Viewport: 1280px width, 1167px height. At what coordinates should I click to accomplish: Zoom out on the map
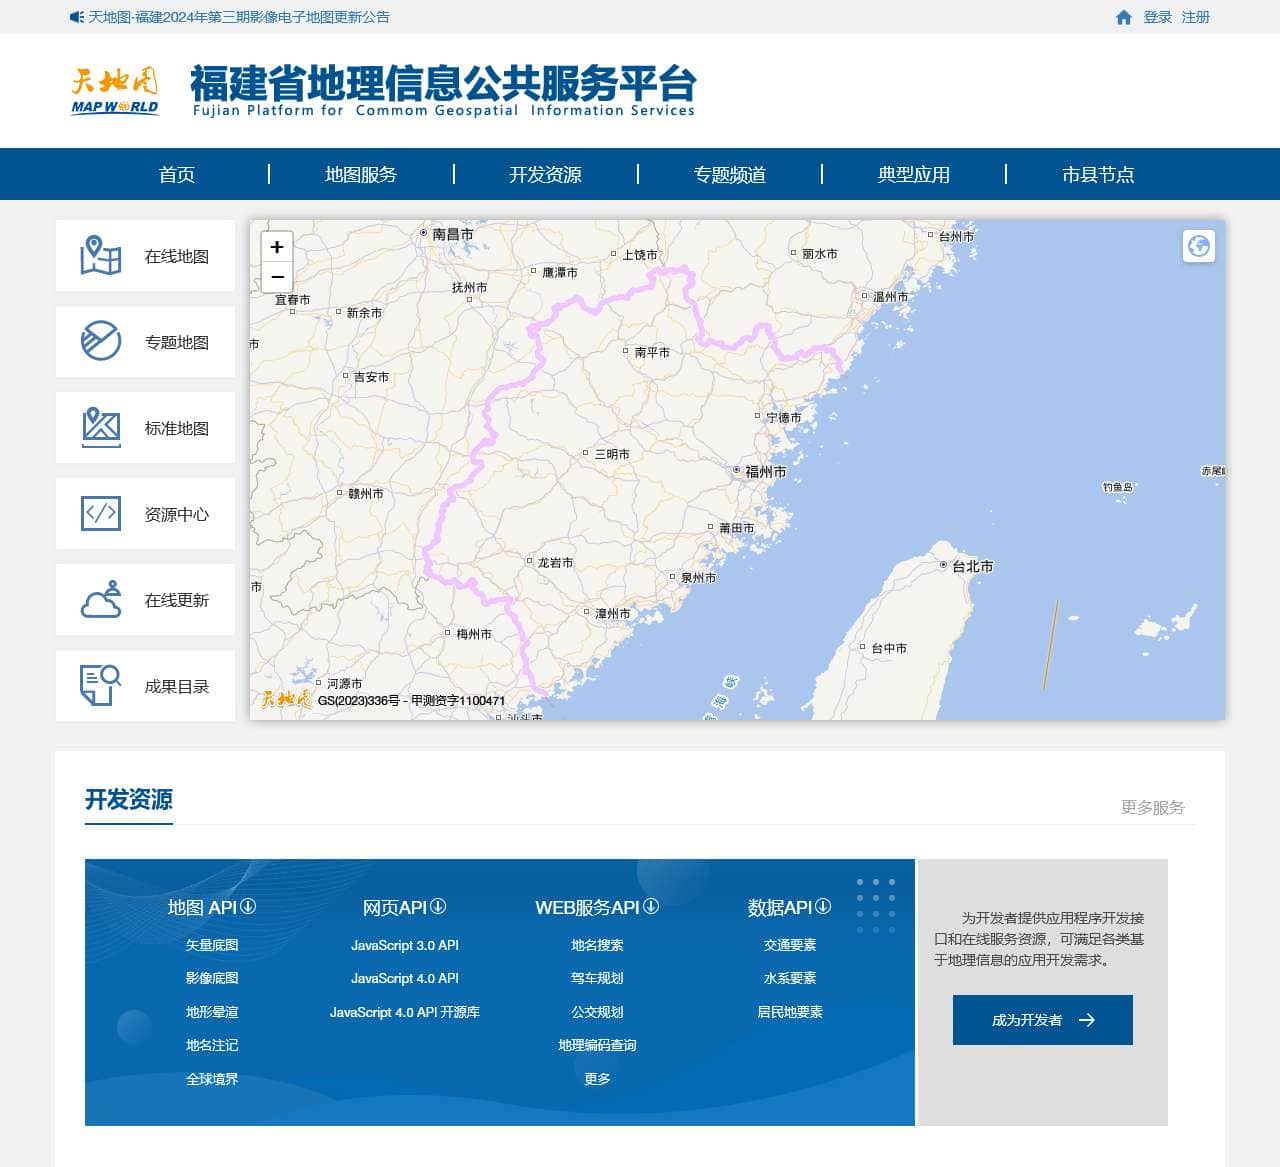click(x=277, y=277)
